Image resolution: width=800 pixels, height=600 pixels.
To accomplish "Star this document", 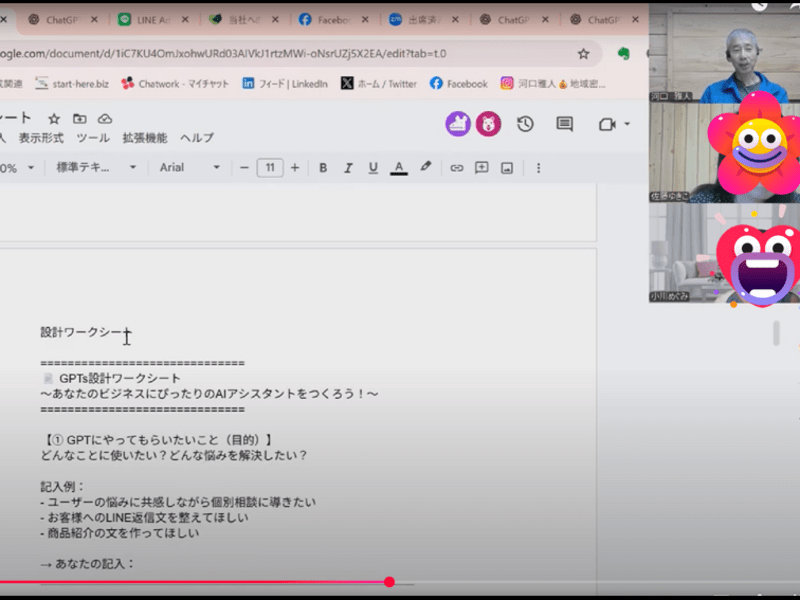I will (54, 118).
